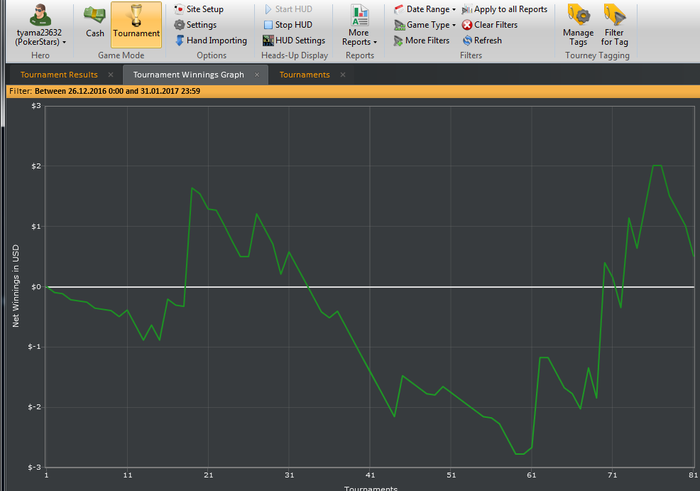The height and width of the screenshot is (491, 700).
Task: Close the Tournament Results tab
Action: coord(111,75)
